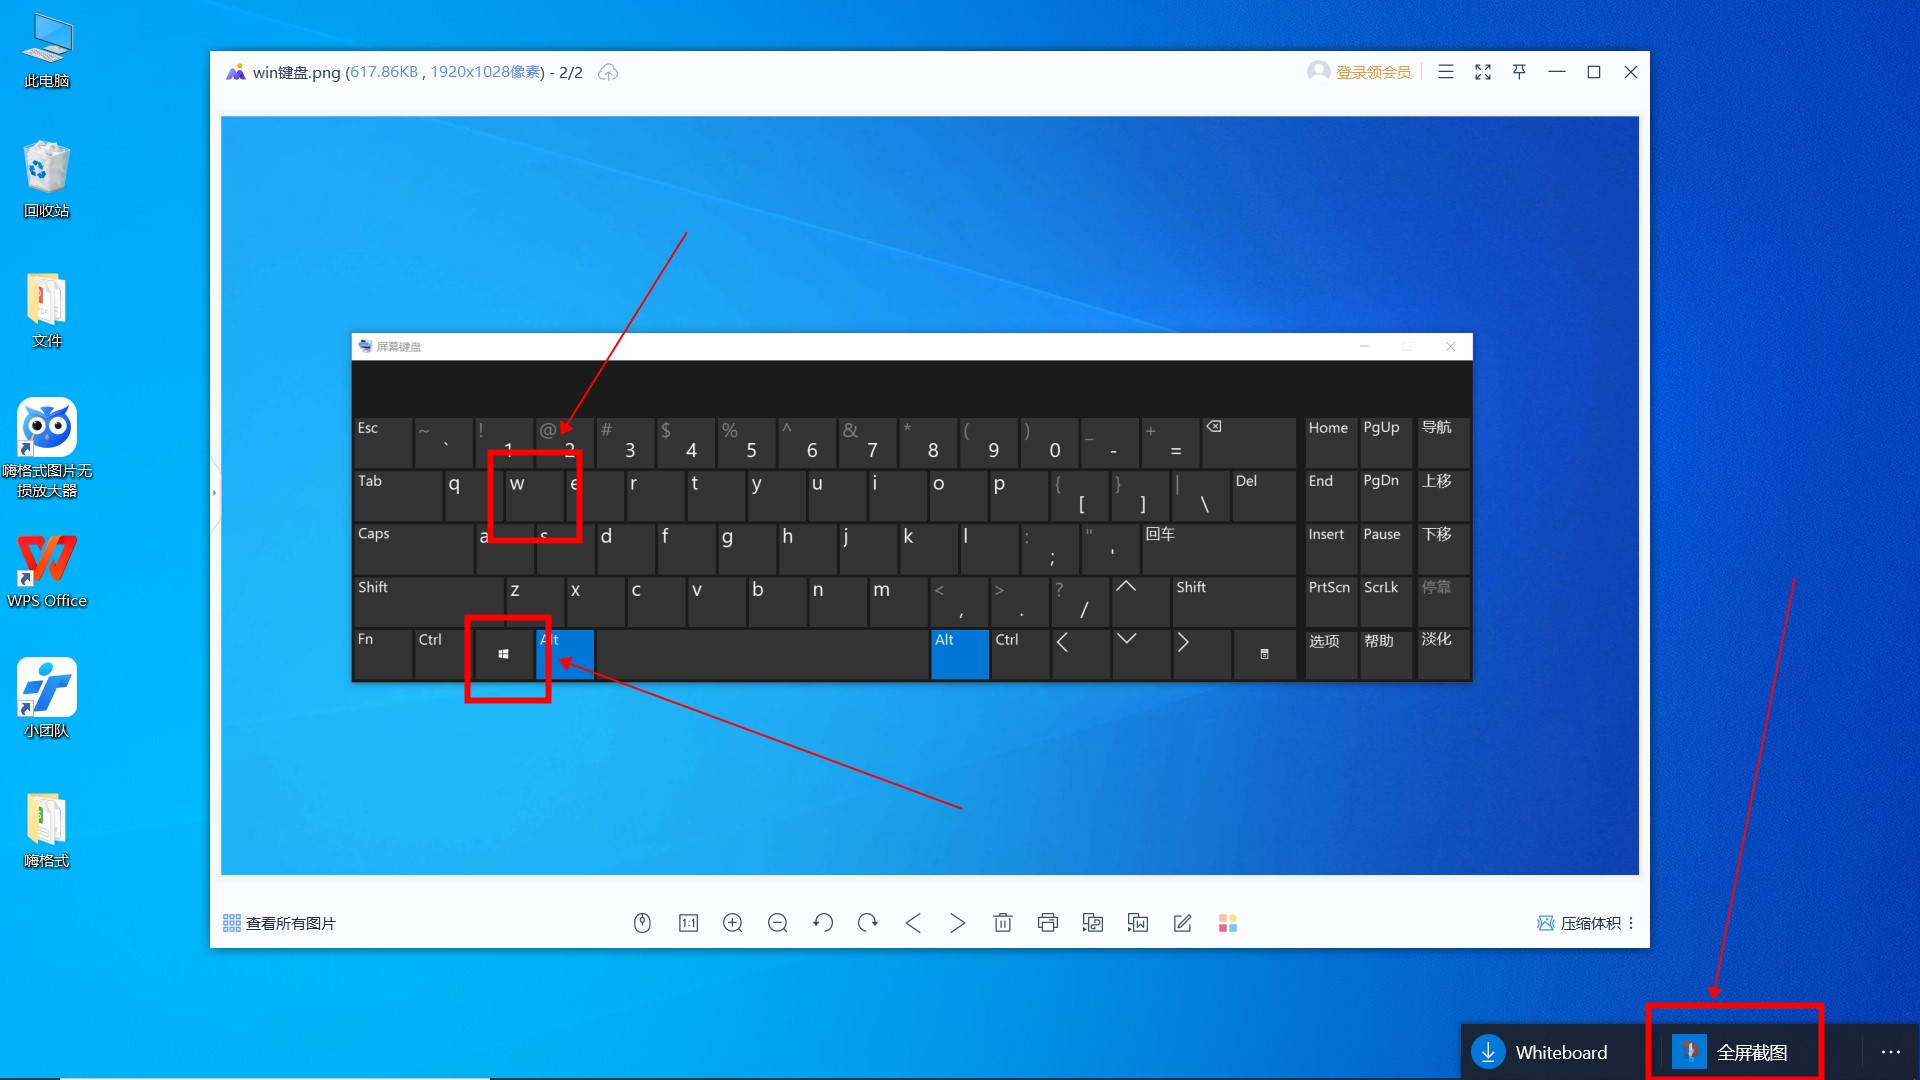Click the zoom in icon in viewer toolbar

(735, 923)
